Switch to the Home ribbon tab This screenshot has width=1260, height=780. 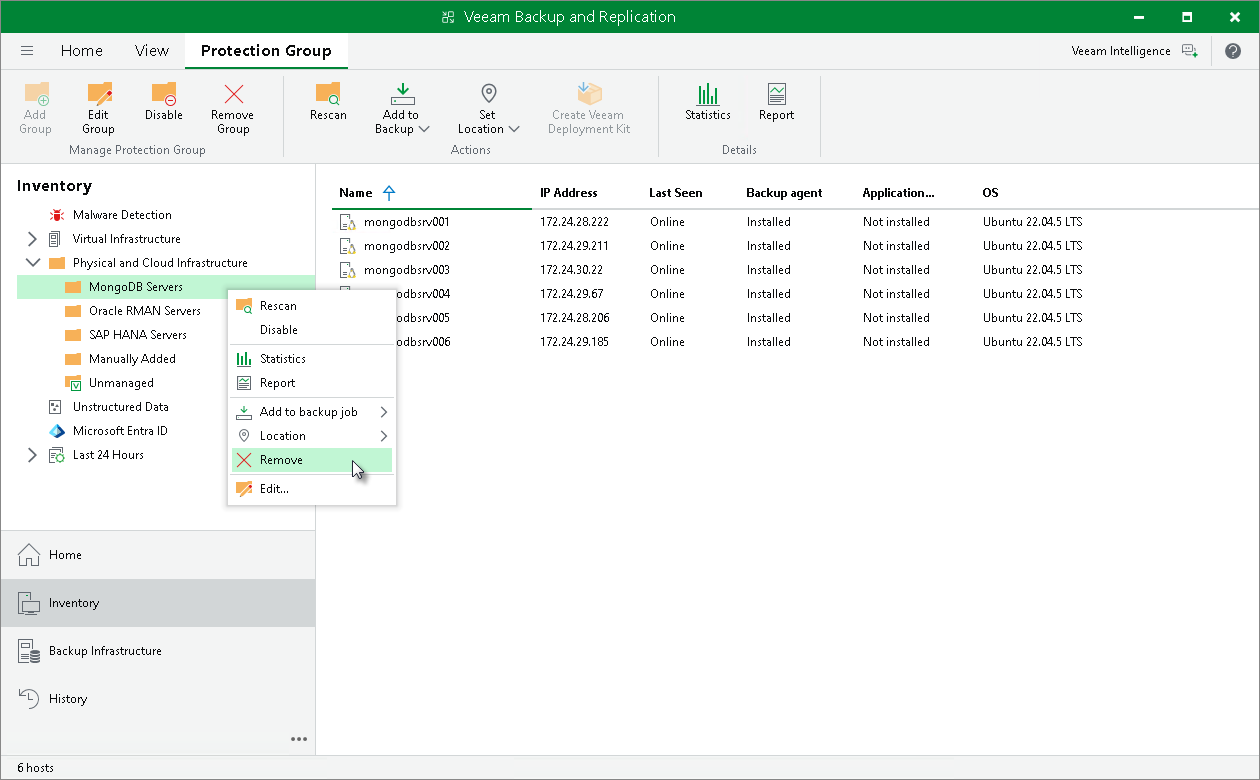[x=82, y=51]
